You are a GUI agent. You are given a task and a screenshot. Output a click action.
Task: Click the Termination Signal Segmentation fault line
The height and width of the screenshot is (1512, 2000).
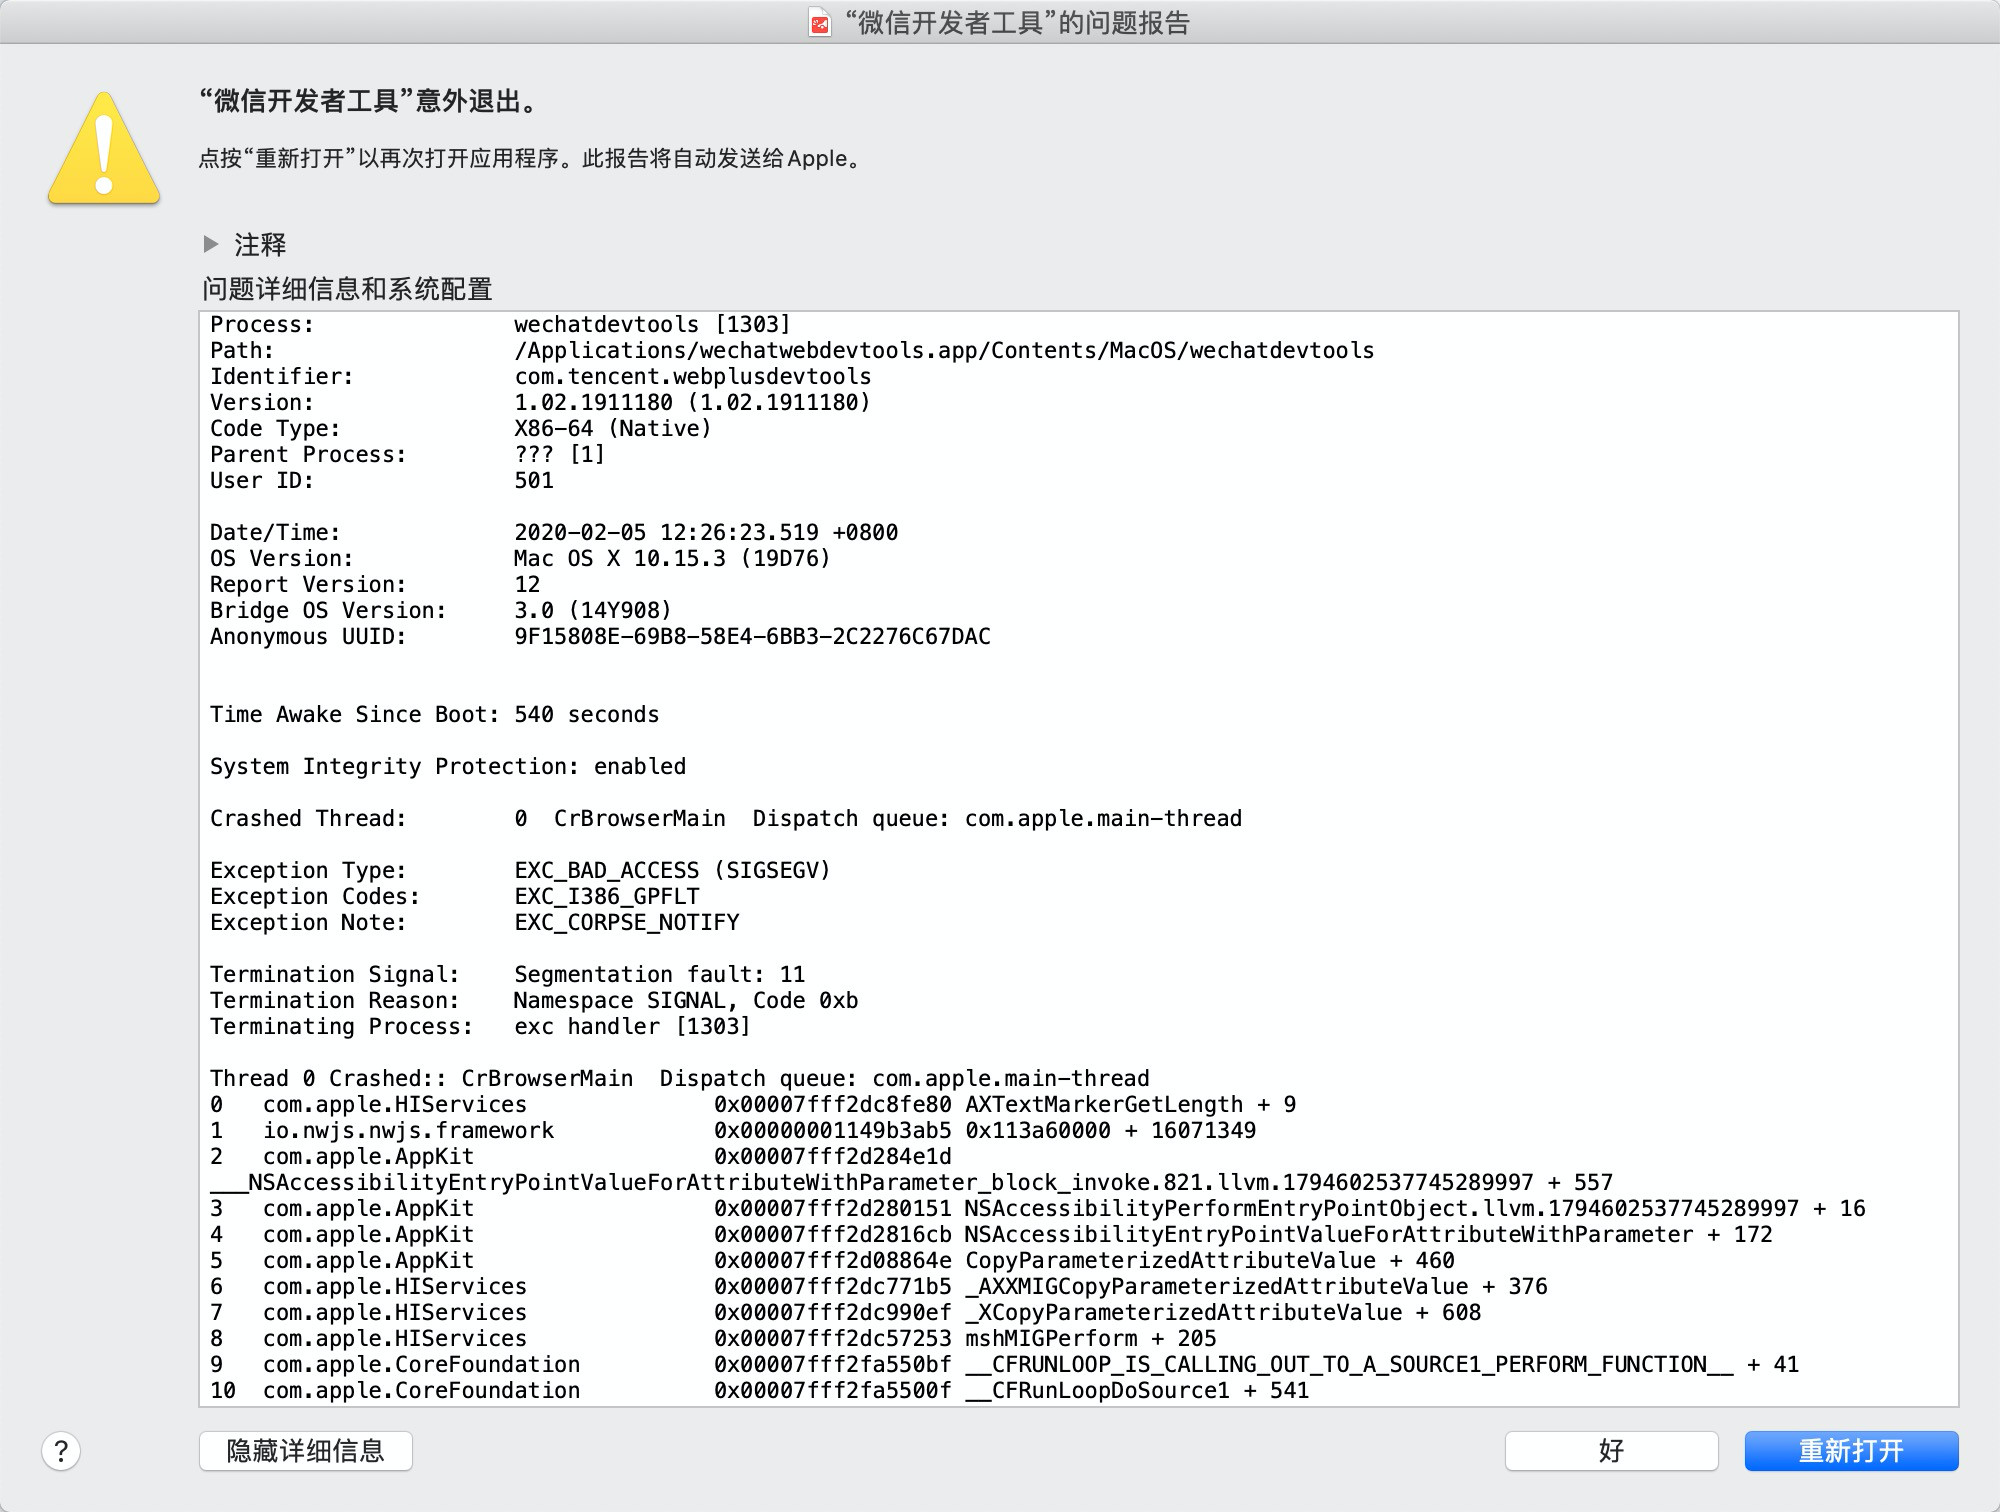coord(659,974)
